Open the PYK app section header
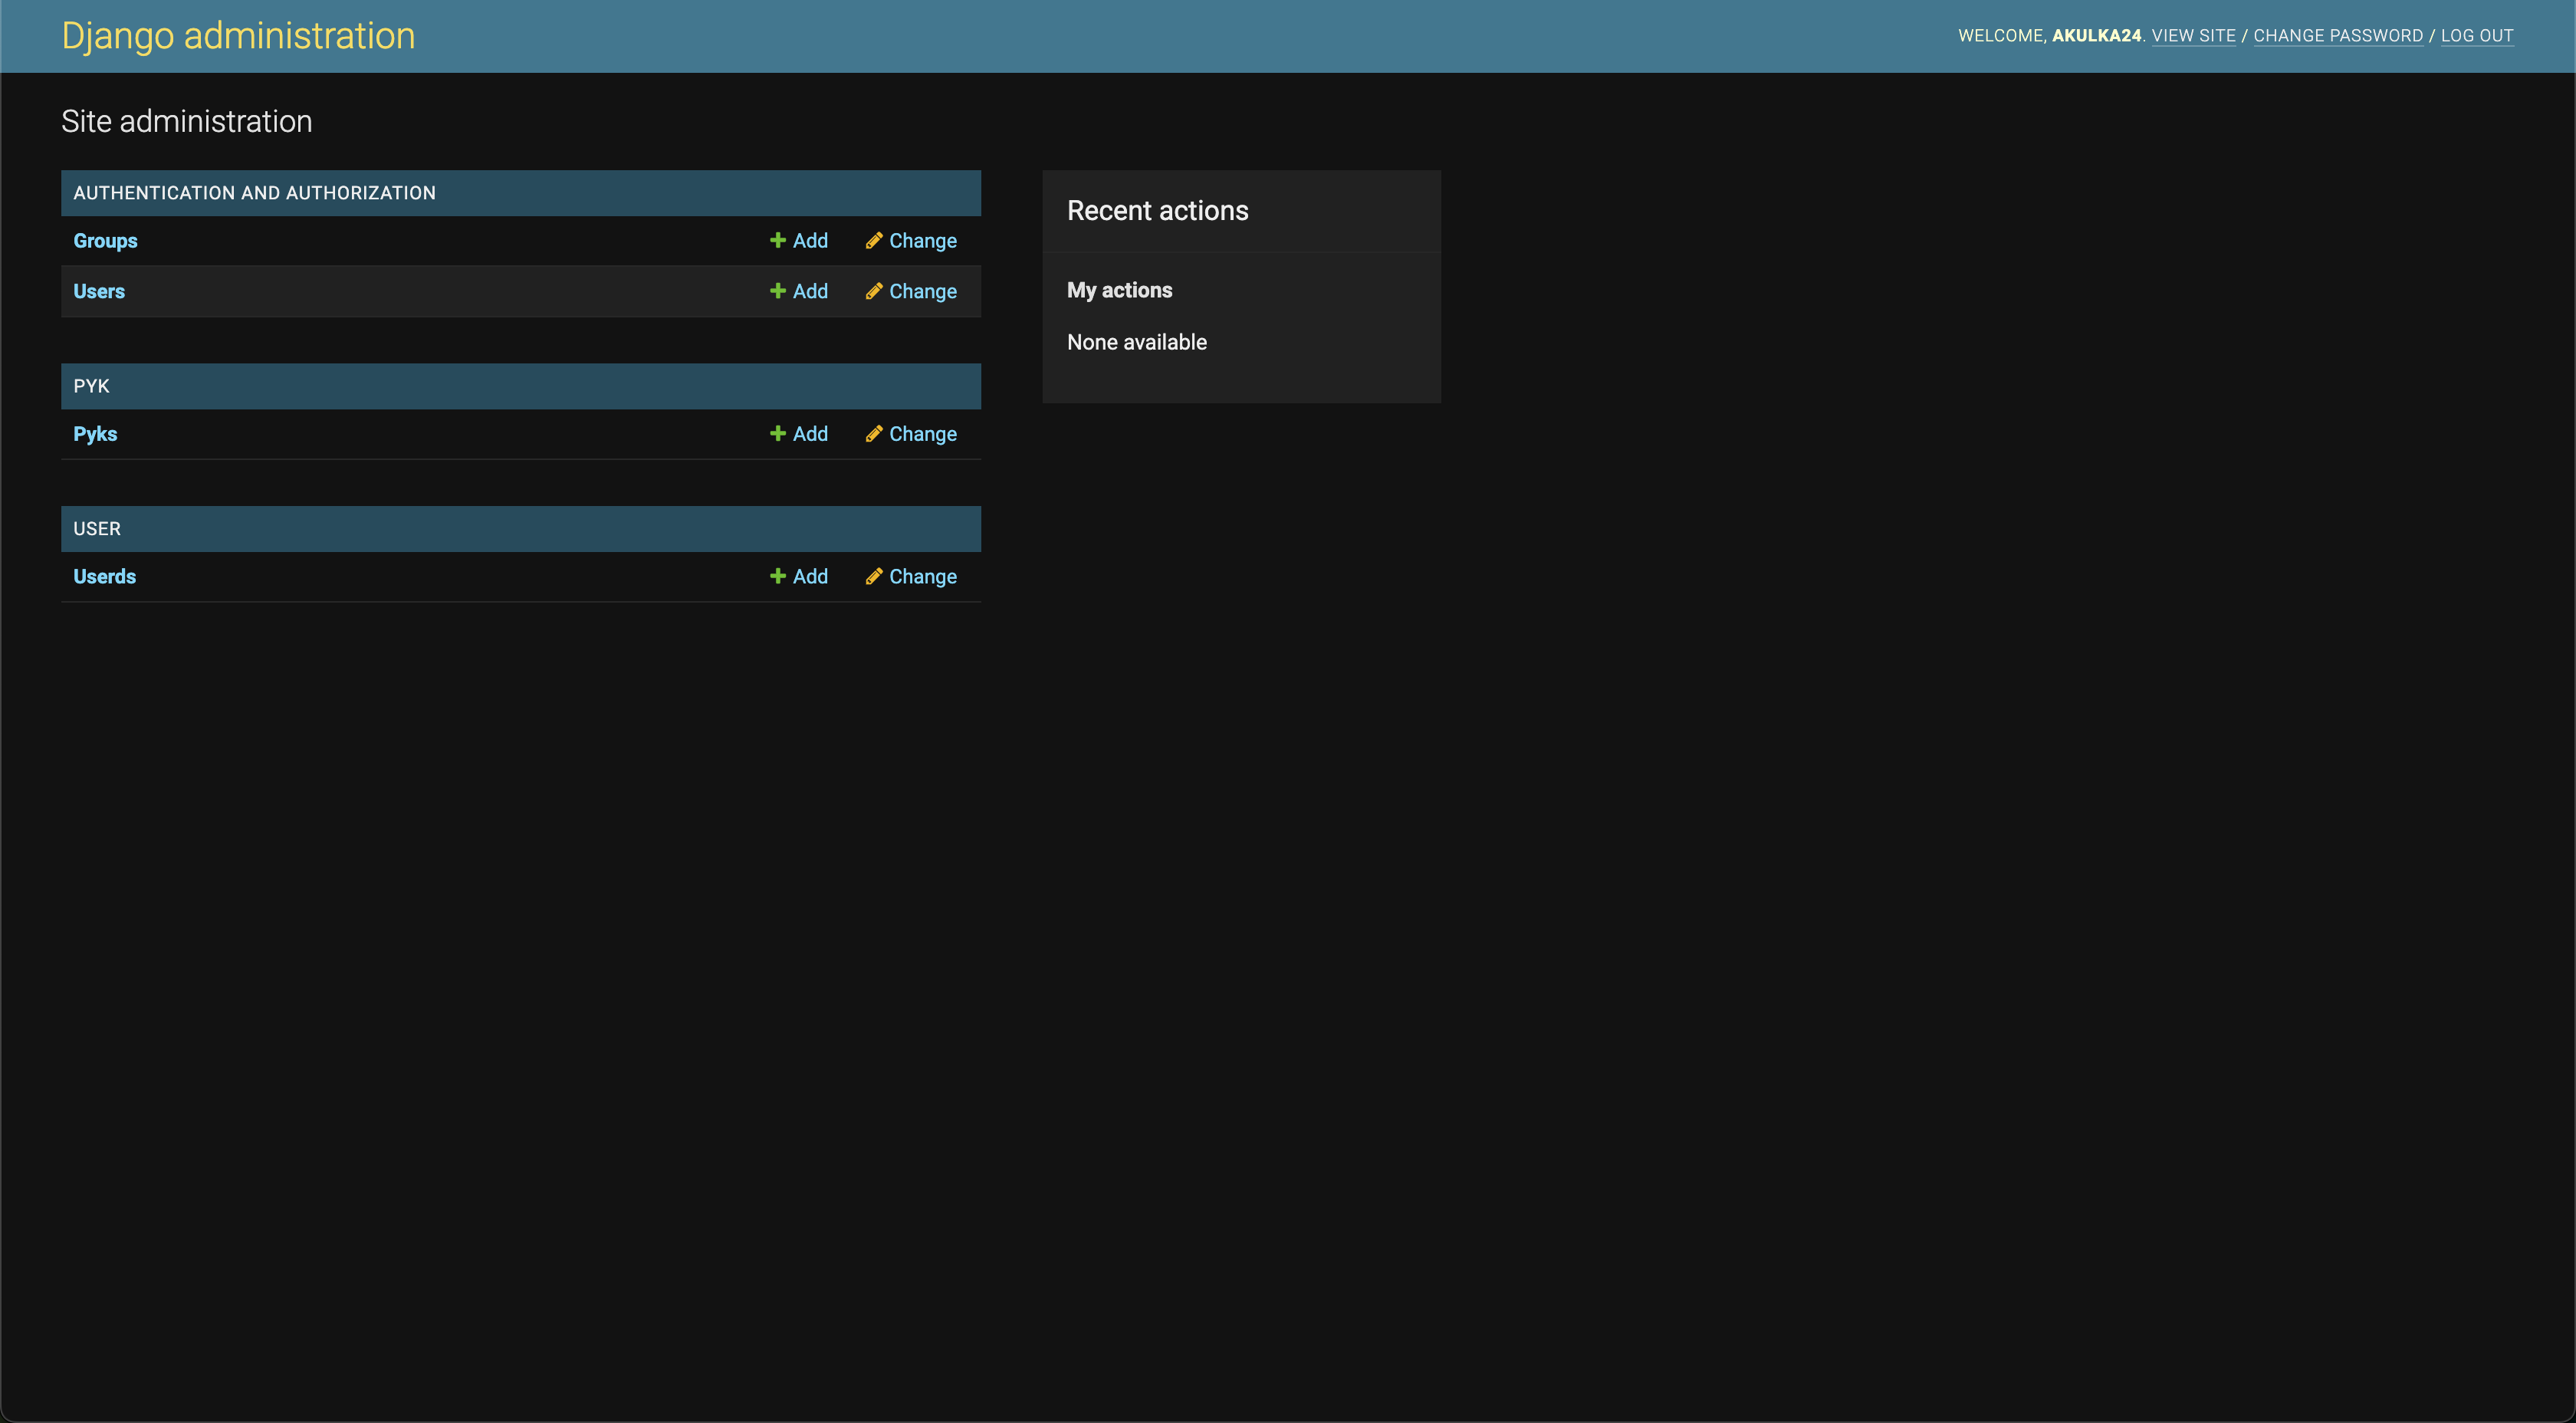2576x1423 pixels. point(91,386)
